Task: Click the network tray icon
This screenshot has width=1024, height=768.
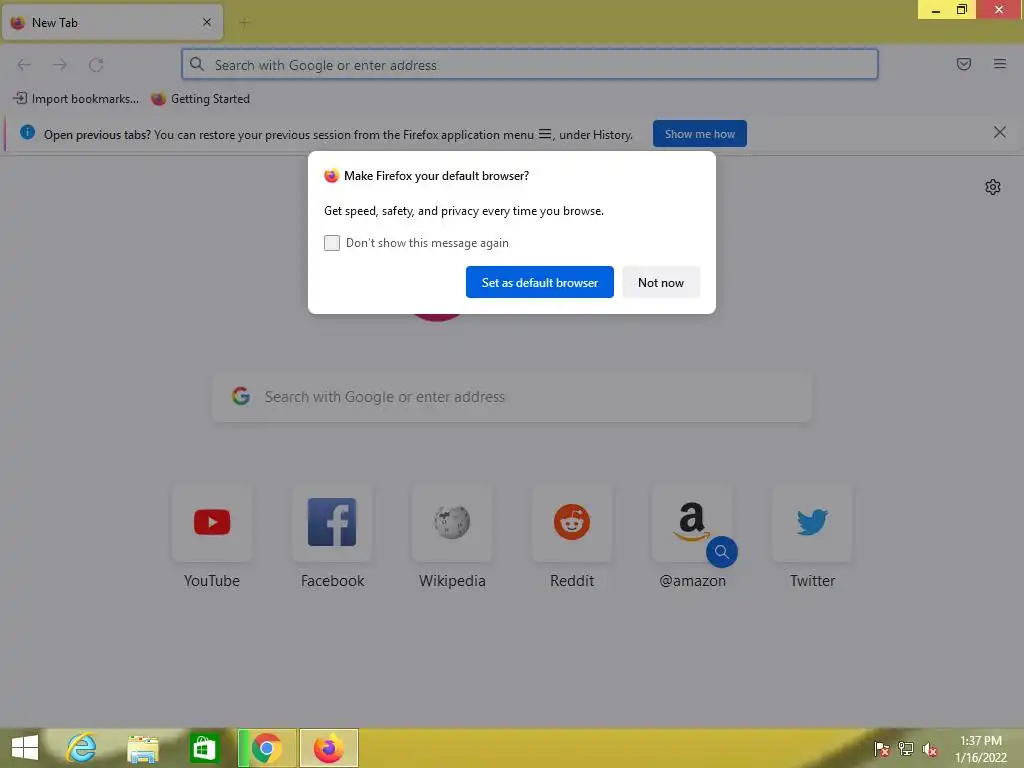Action: (906, 749)
